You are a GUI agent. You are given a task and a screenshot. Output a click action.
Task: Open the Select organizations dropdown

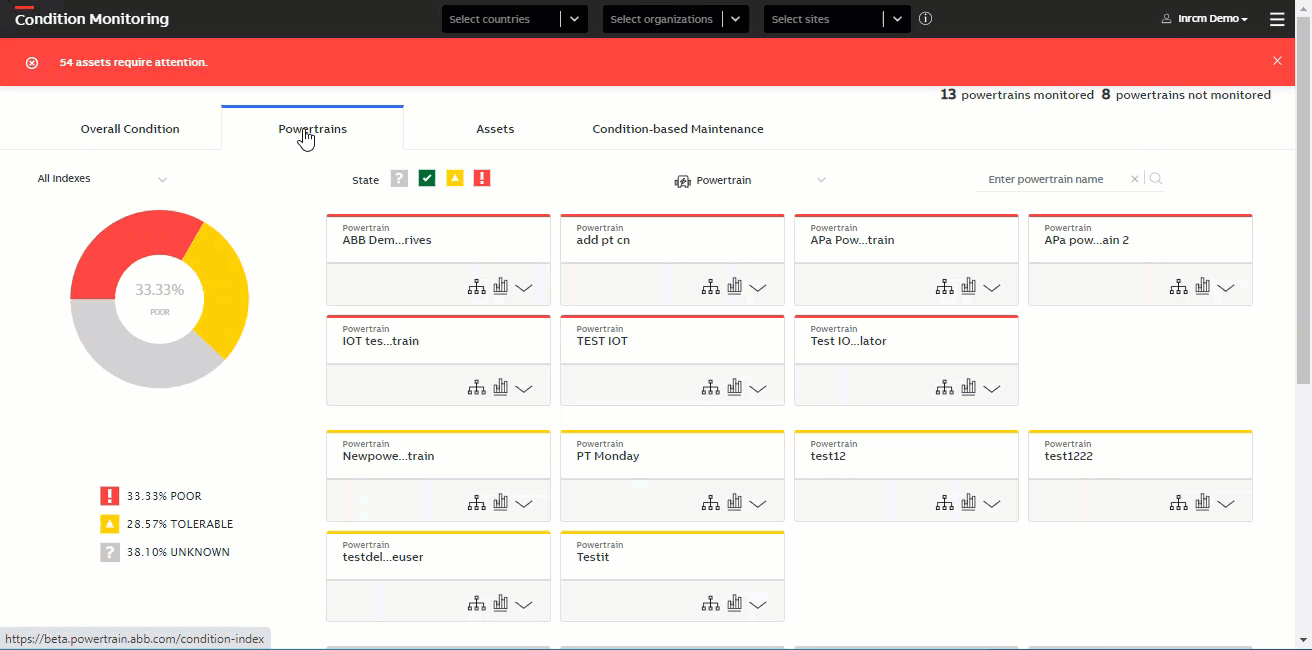tap(676, 19)
